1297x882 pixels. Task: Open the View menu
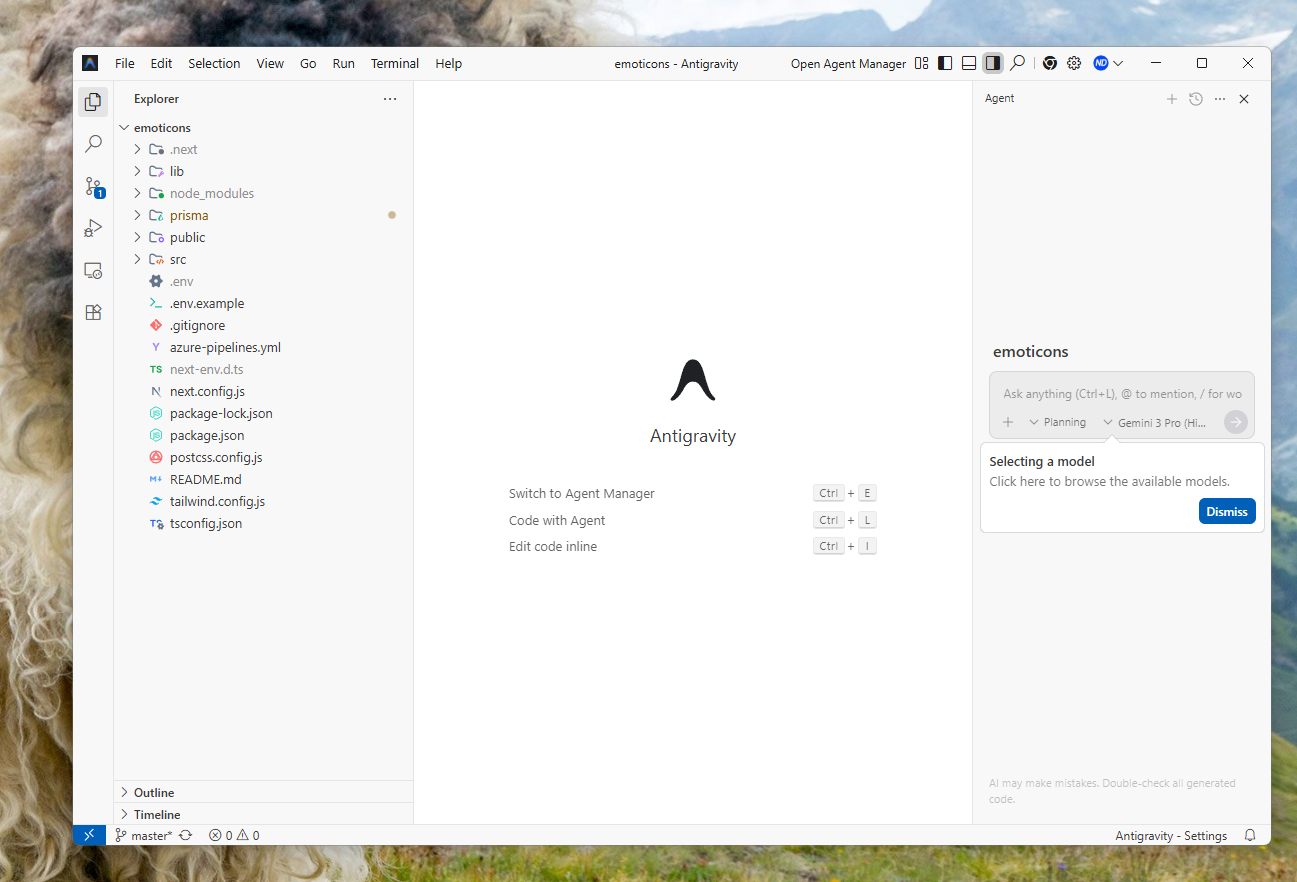[270, 63]
